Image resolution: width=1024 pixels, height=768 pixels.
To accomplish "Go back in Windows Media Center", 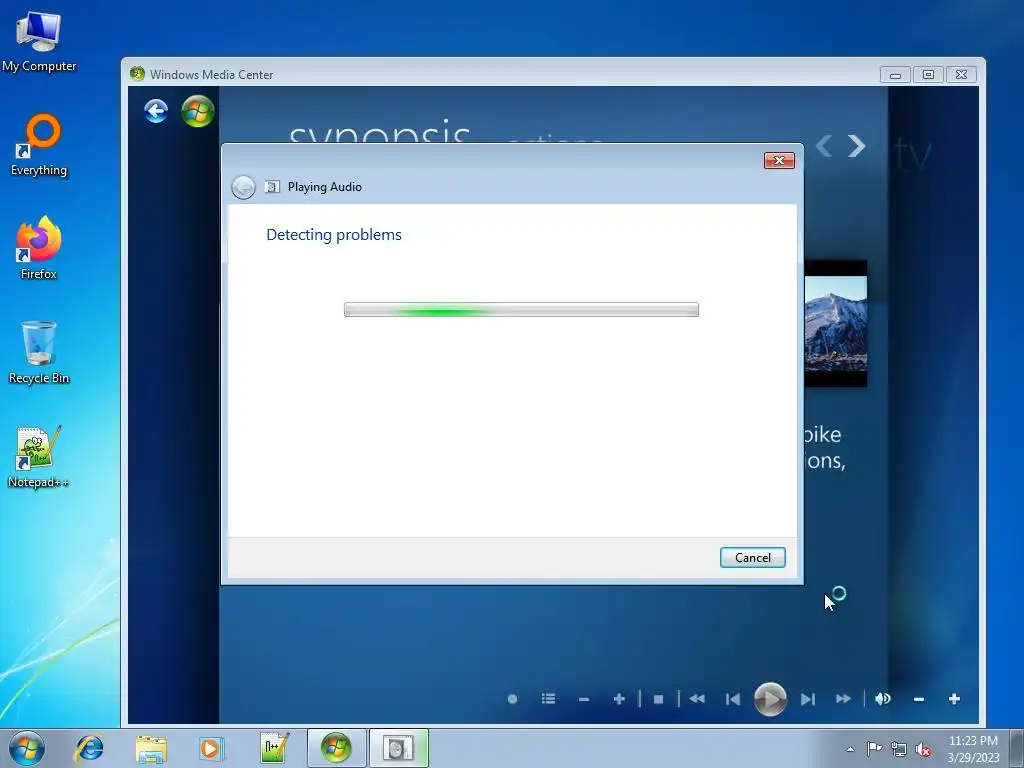I will pyautogui.click(x=156, y=111).
